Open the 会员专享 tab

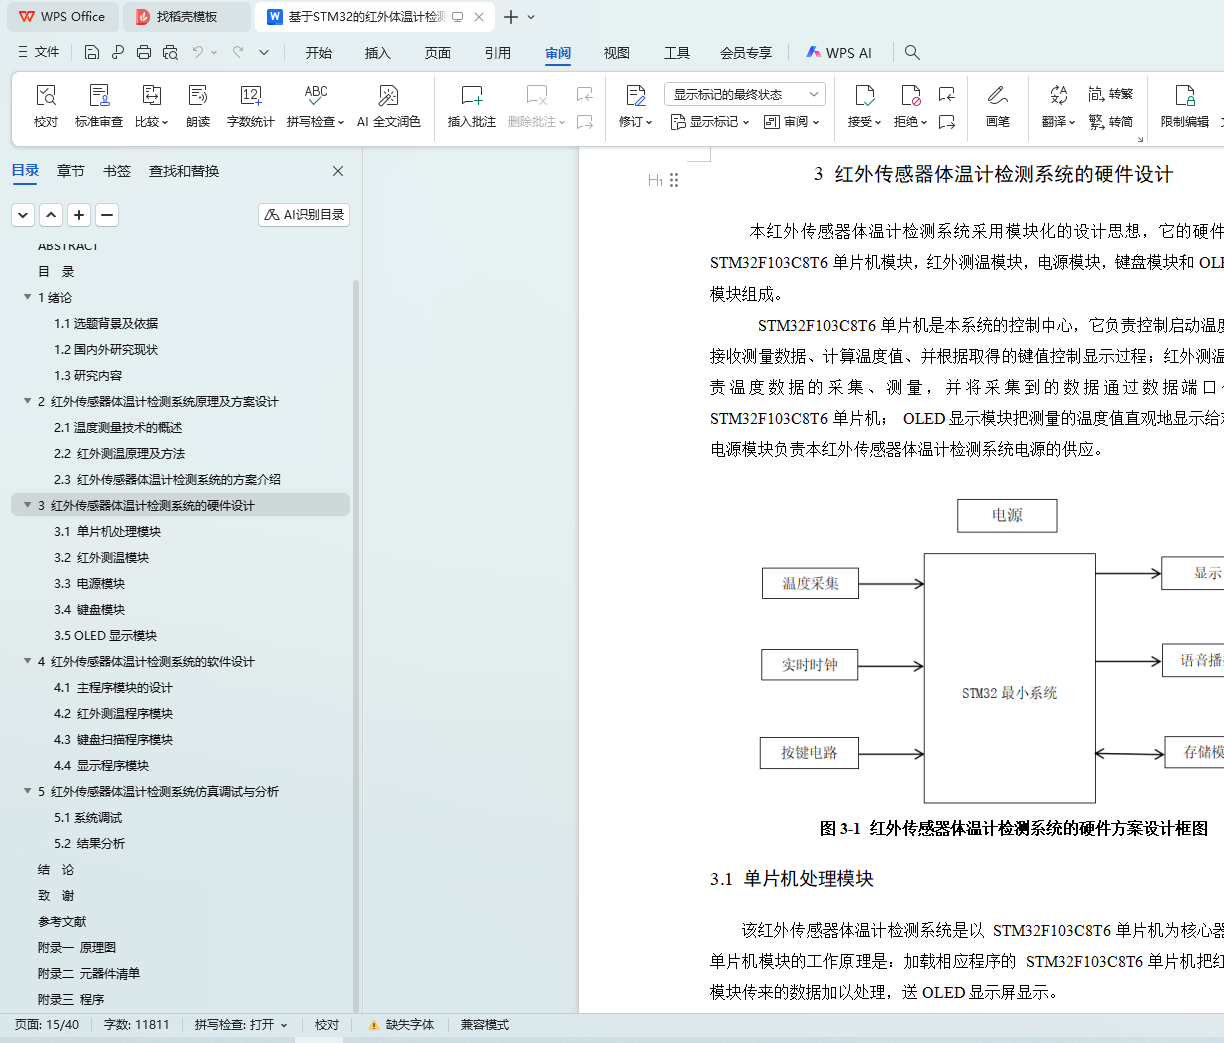click(746, 53)
